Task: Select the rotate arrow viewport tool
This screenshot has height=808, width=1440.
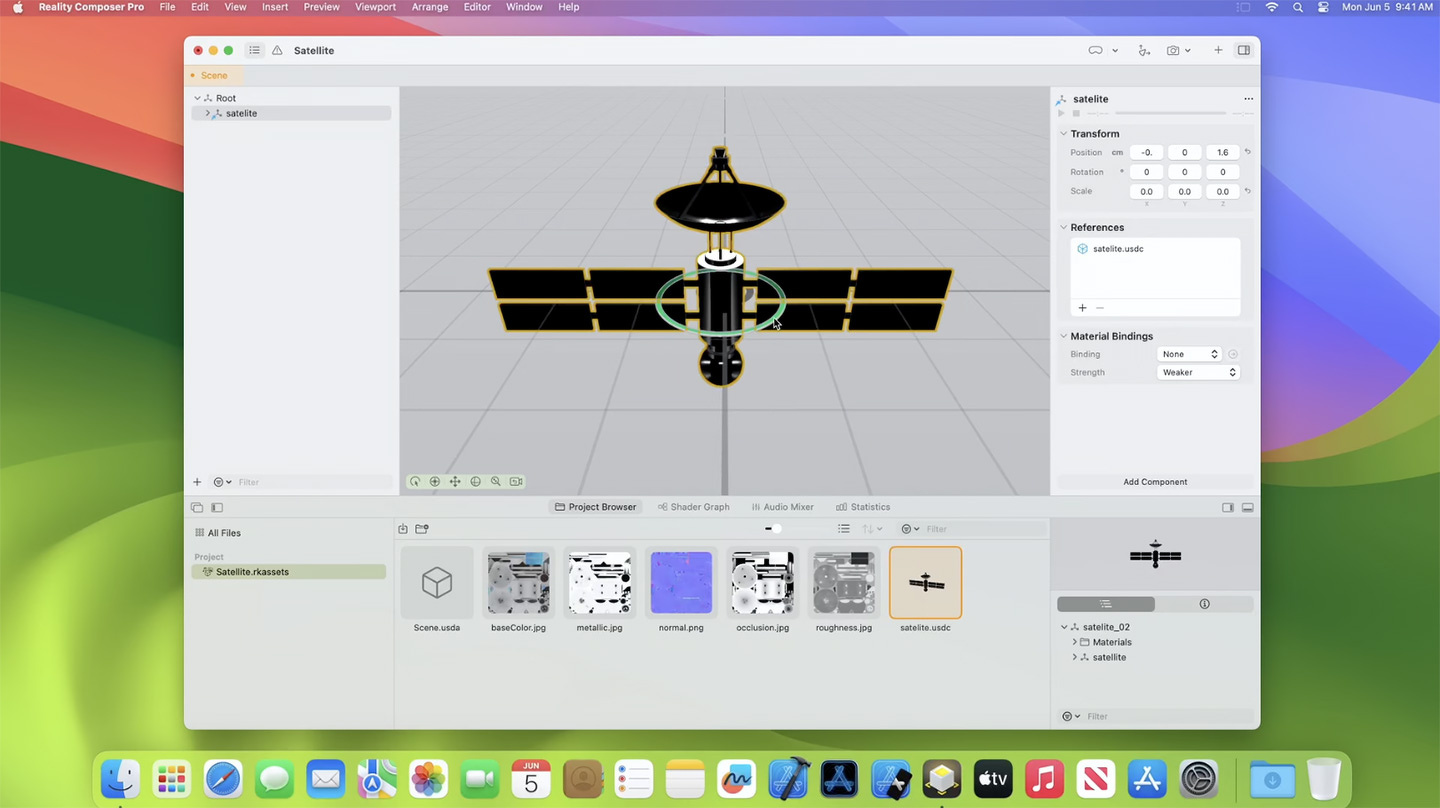Action: click(415, 481)
